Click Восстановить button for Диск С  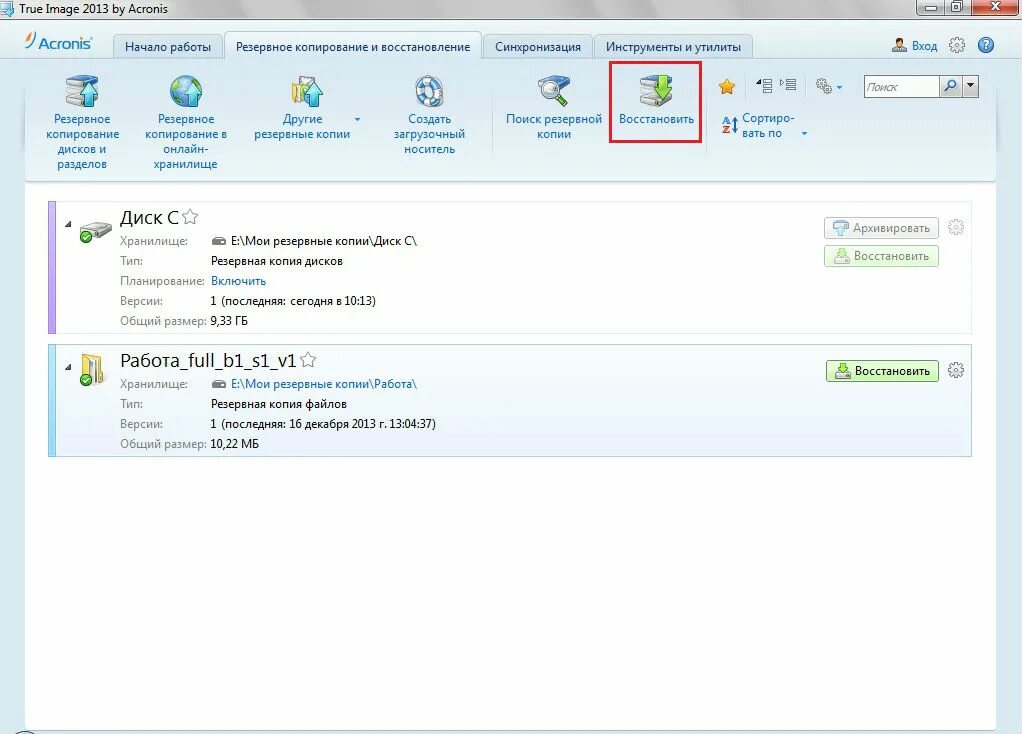(881, 256)
